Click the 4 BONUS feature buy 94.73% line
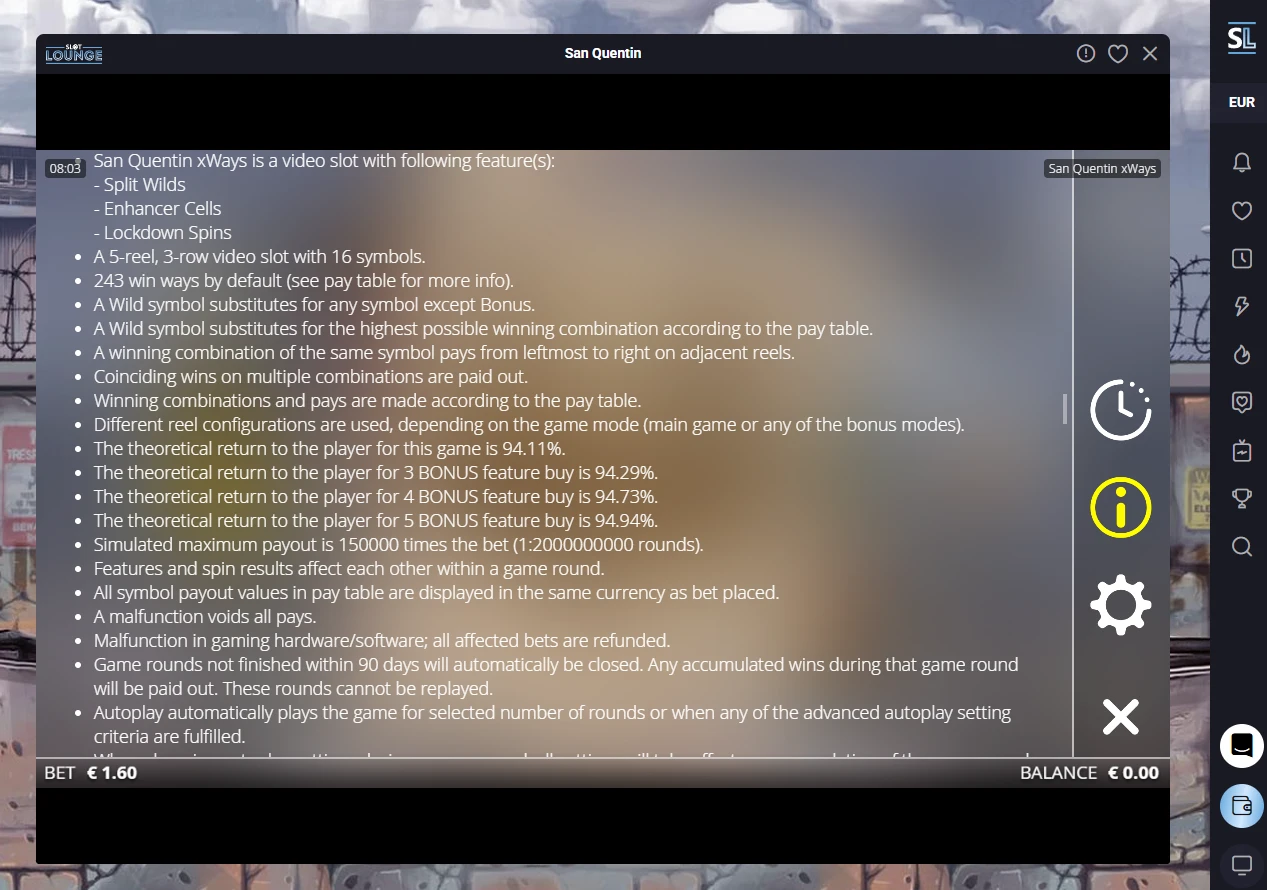 click(376, 497)
